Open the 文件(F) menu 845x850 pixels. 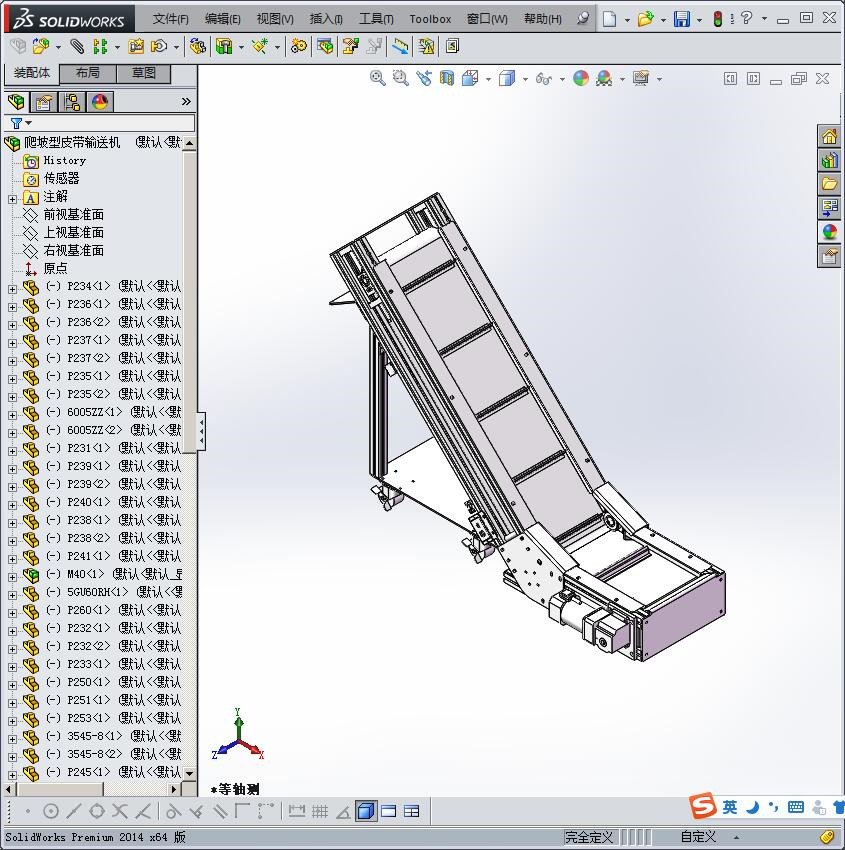click(x=170, y=19)
